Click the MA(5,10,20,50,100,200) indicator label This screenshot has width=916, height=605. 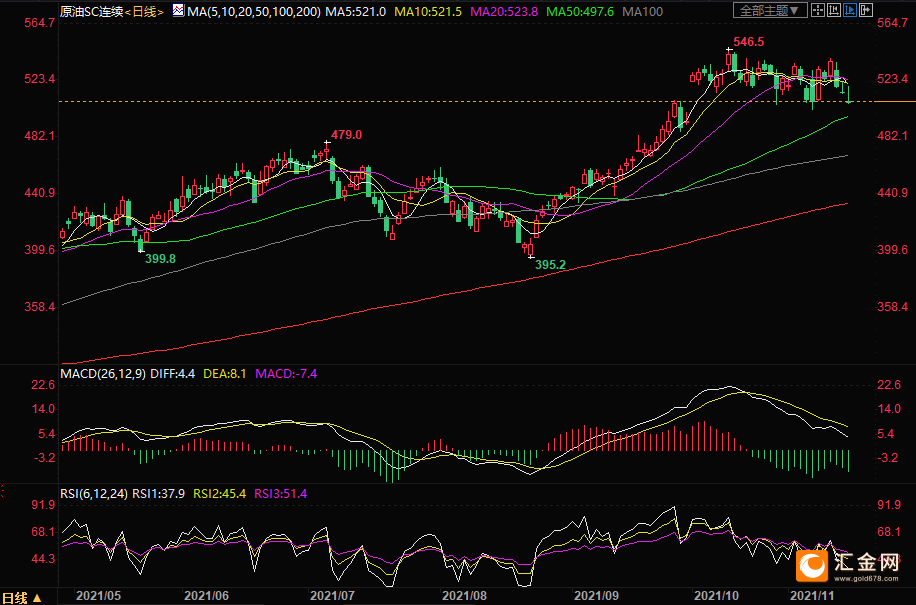[254, 11]
